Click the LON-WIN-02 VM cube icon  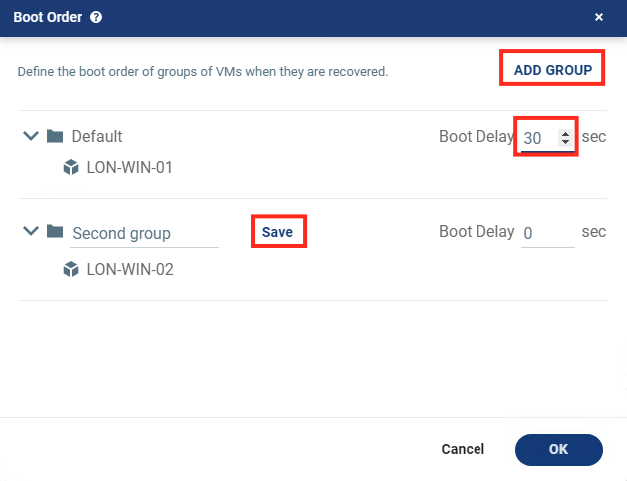point(71,268)
